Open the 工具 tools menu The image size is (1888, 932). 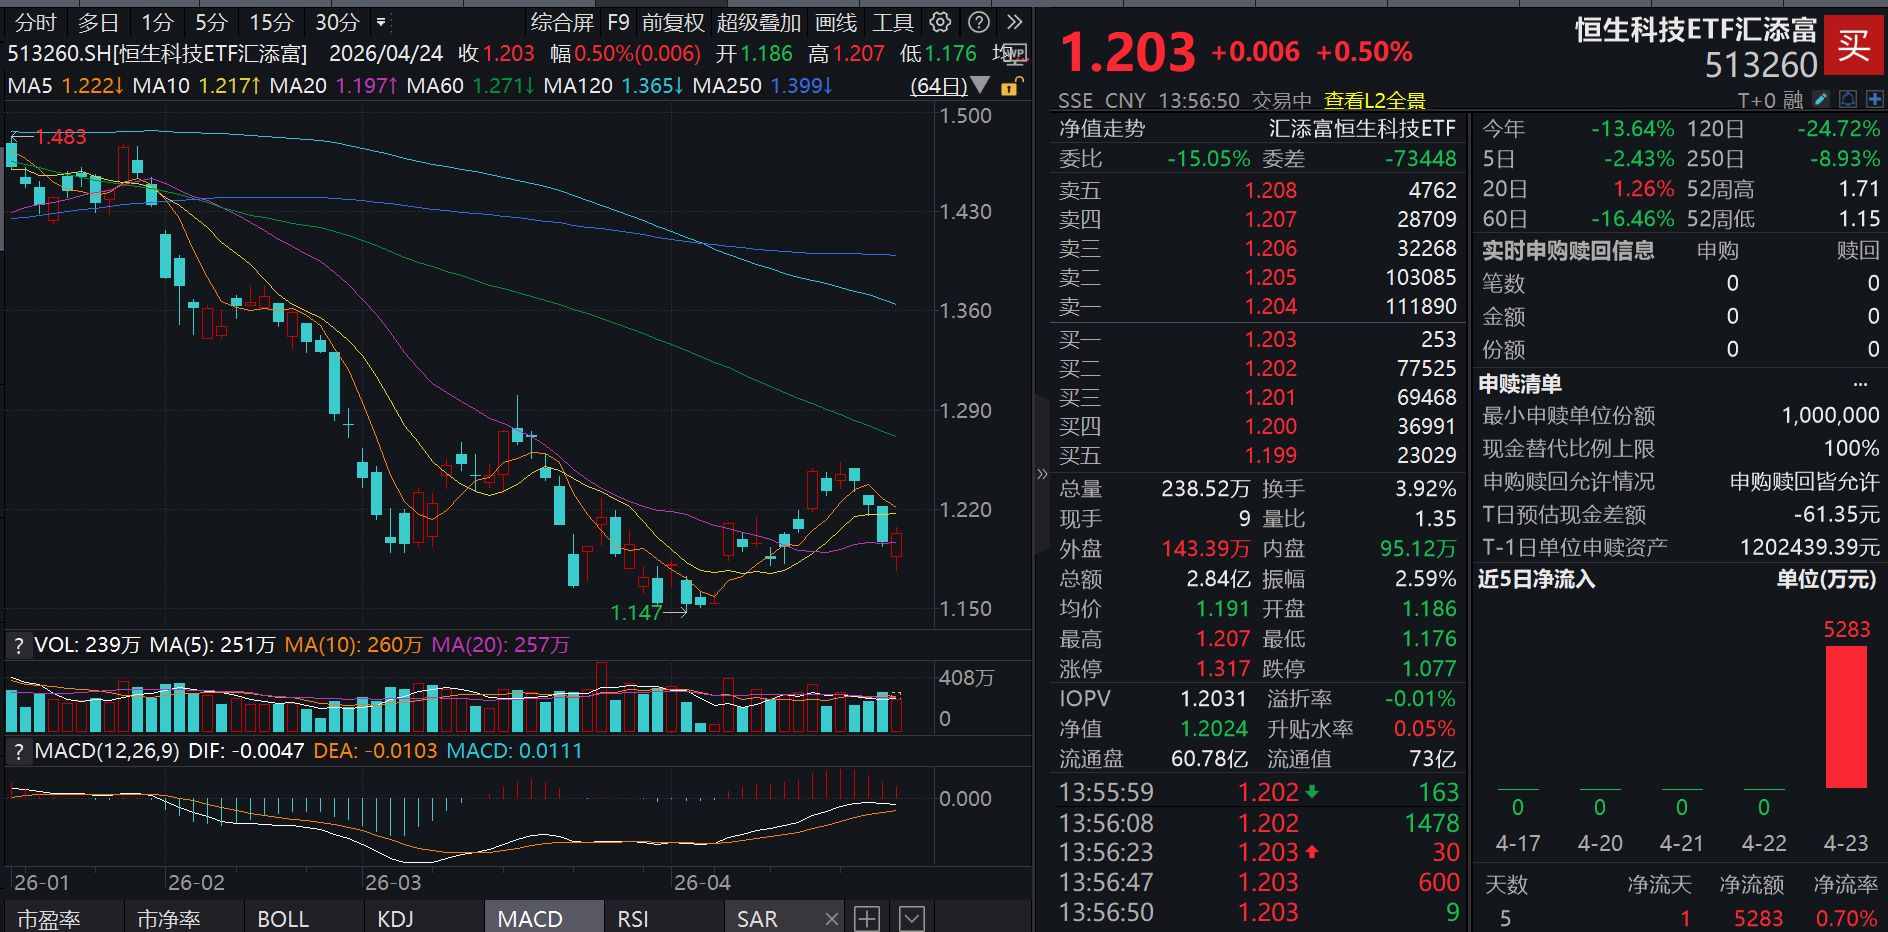(893, 22)
